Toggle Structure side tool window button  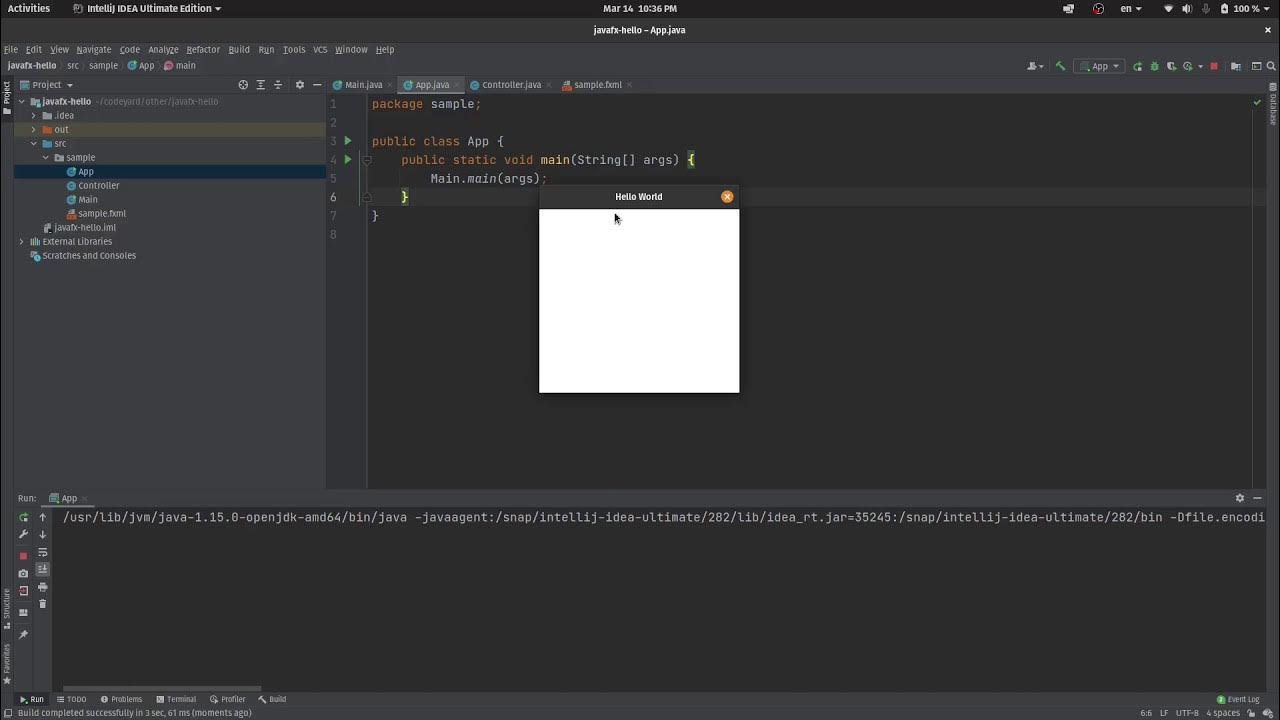(x=6, y=609)
